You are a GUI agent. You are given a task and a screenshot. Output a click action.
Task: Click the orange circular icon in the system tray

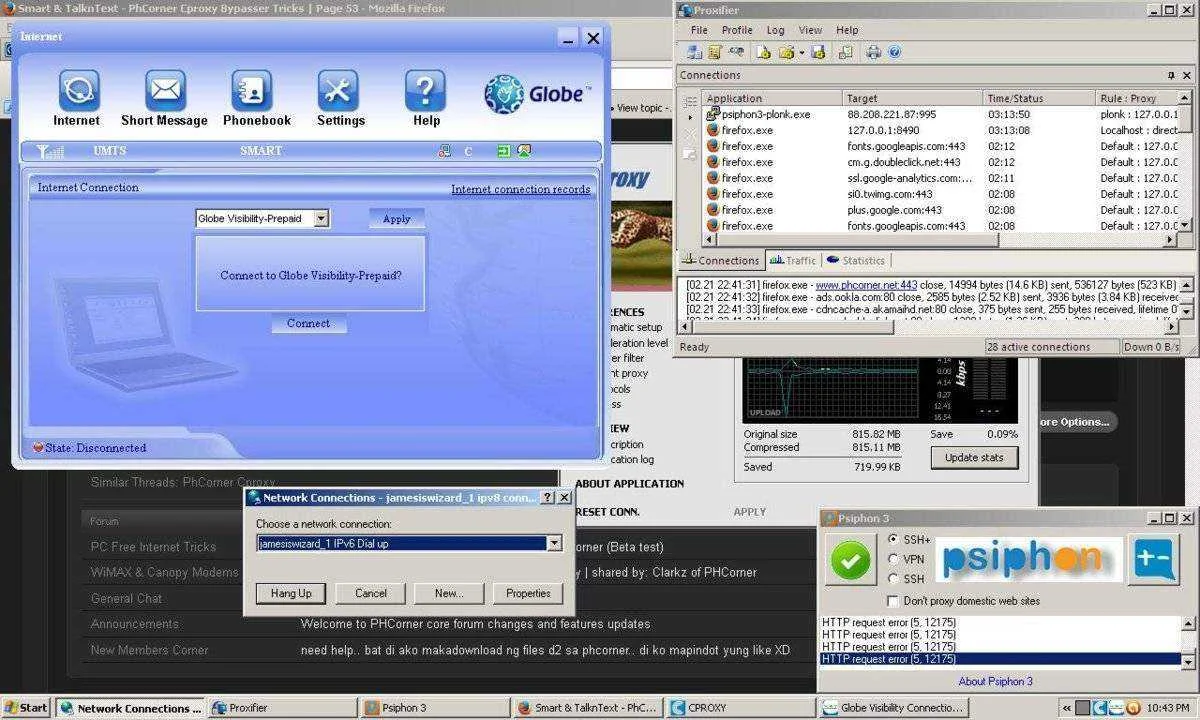pos(1132,707)
